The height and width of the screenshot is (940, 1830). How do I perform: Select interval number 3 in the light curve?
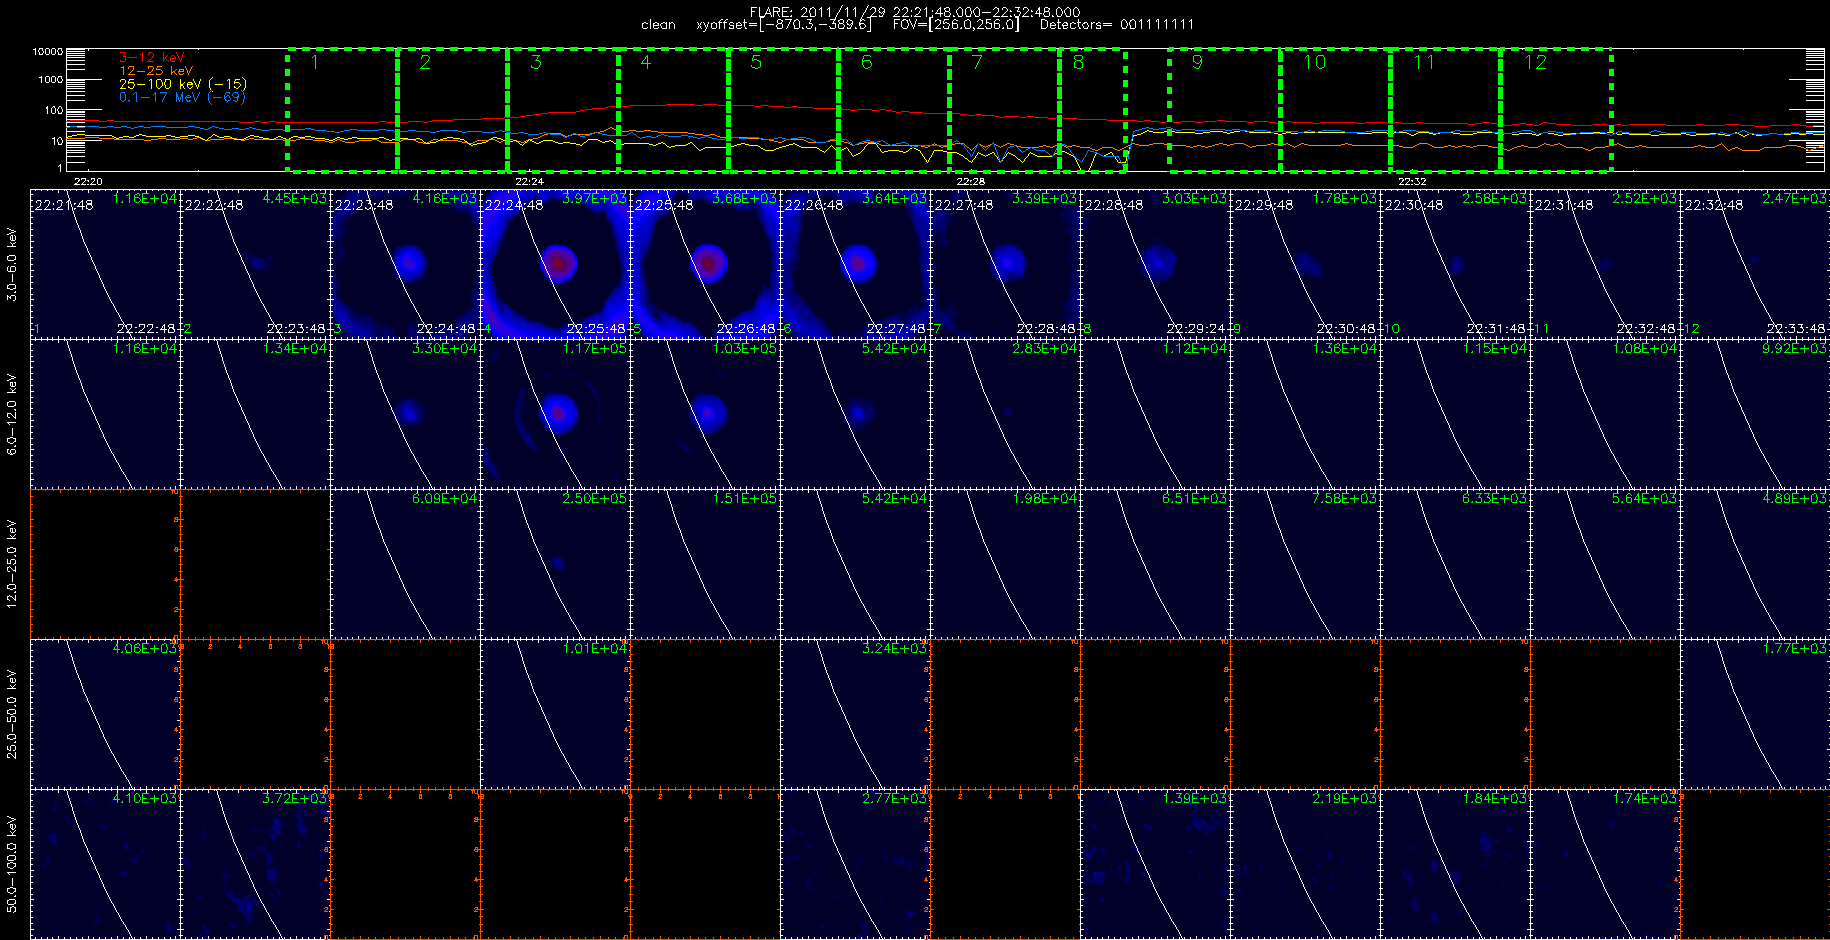tap(563, 109)
